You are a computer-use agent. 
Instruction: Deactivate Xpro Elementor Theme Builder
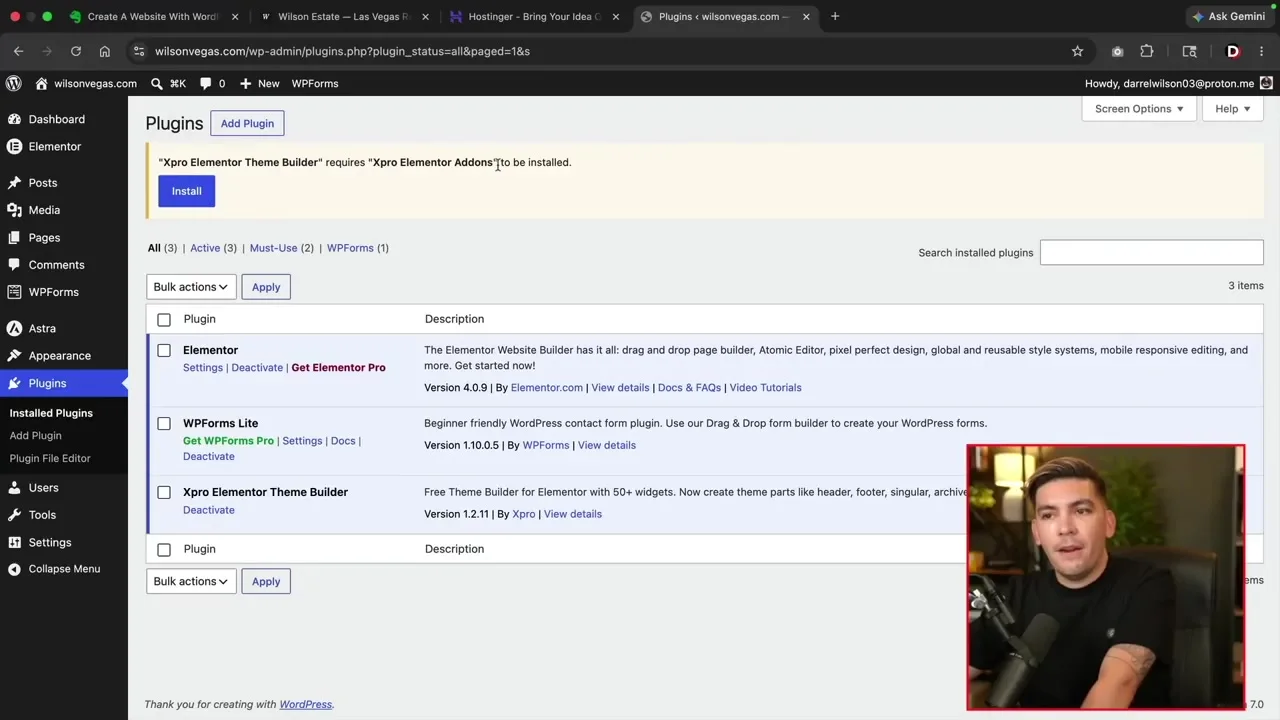209,510
